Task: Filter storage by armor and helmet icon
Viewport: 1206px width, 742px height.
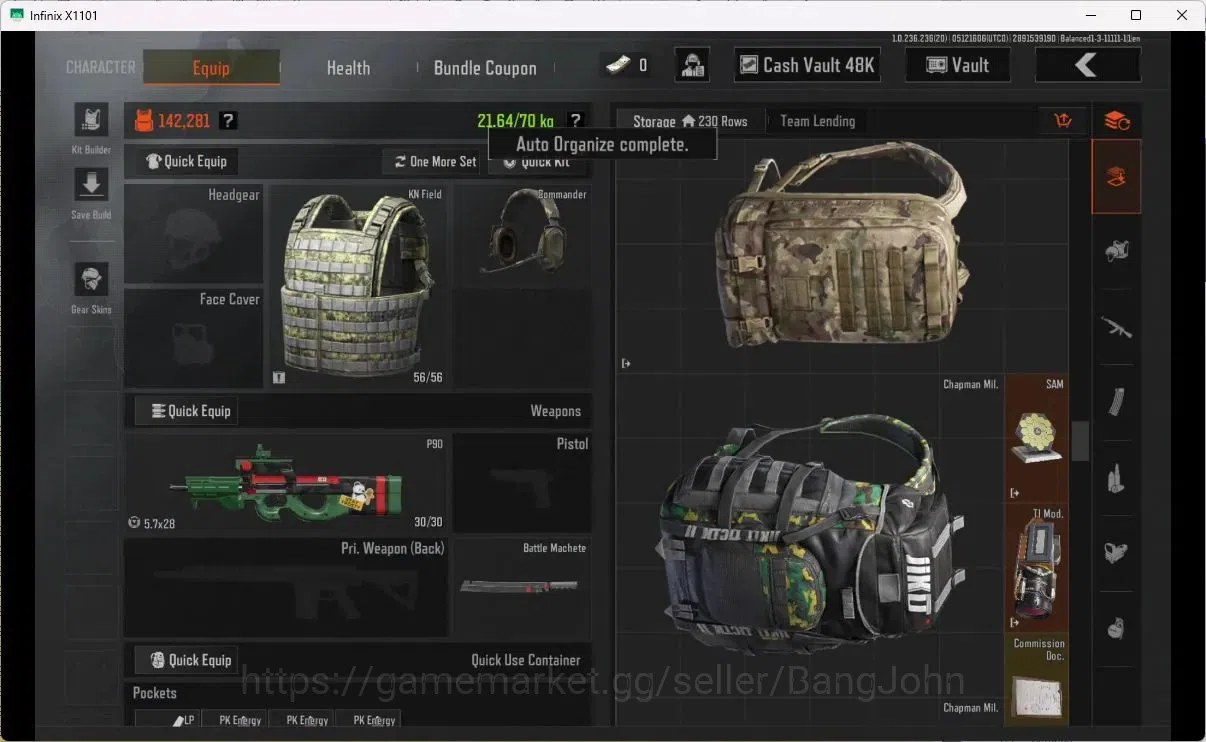Action: pos(1116,252)
